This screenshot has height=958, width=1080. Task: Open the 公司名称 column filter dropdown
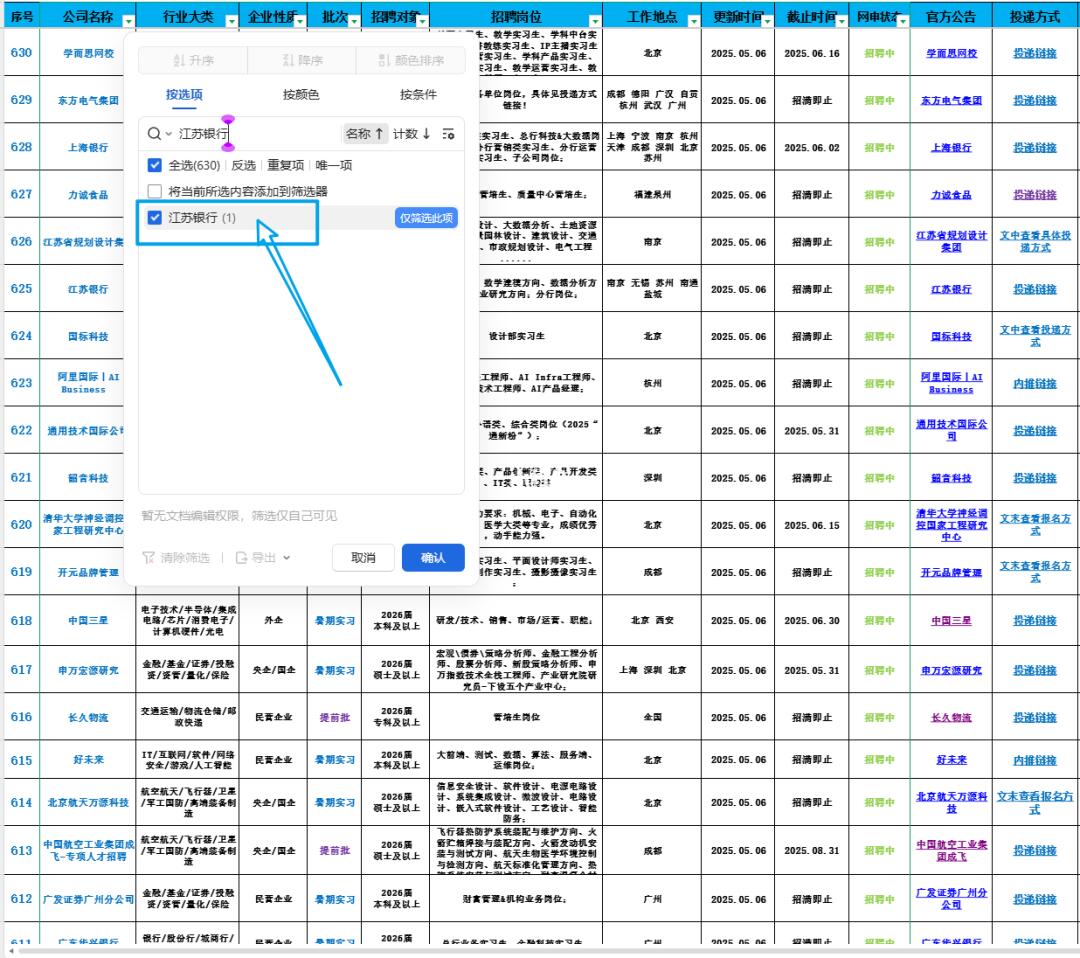tap(129, 21)
